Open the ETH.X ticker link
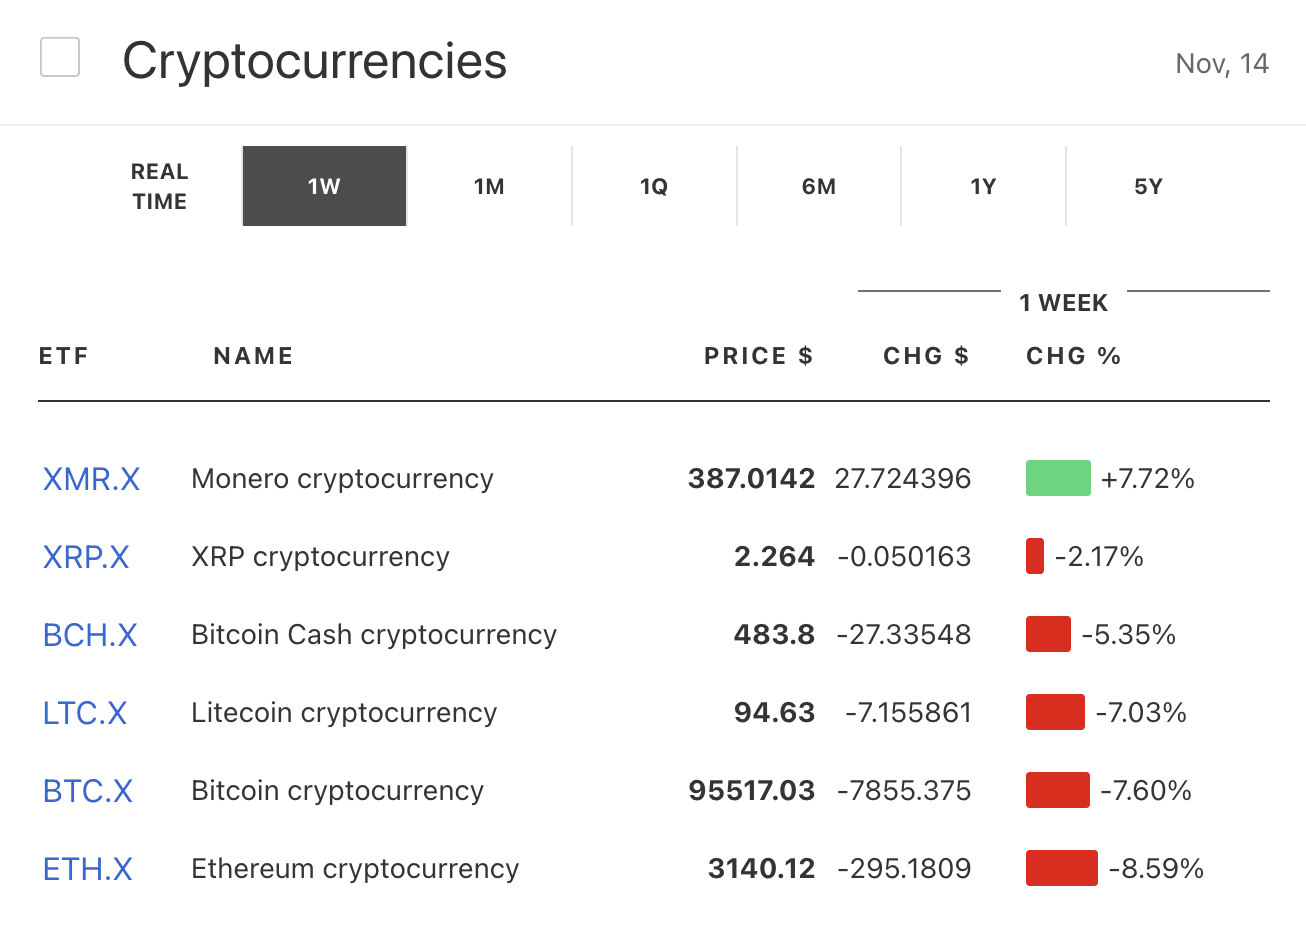 pyautogui.click(x=88, y=869)
